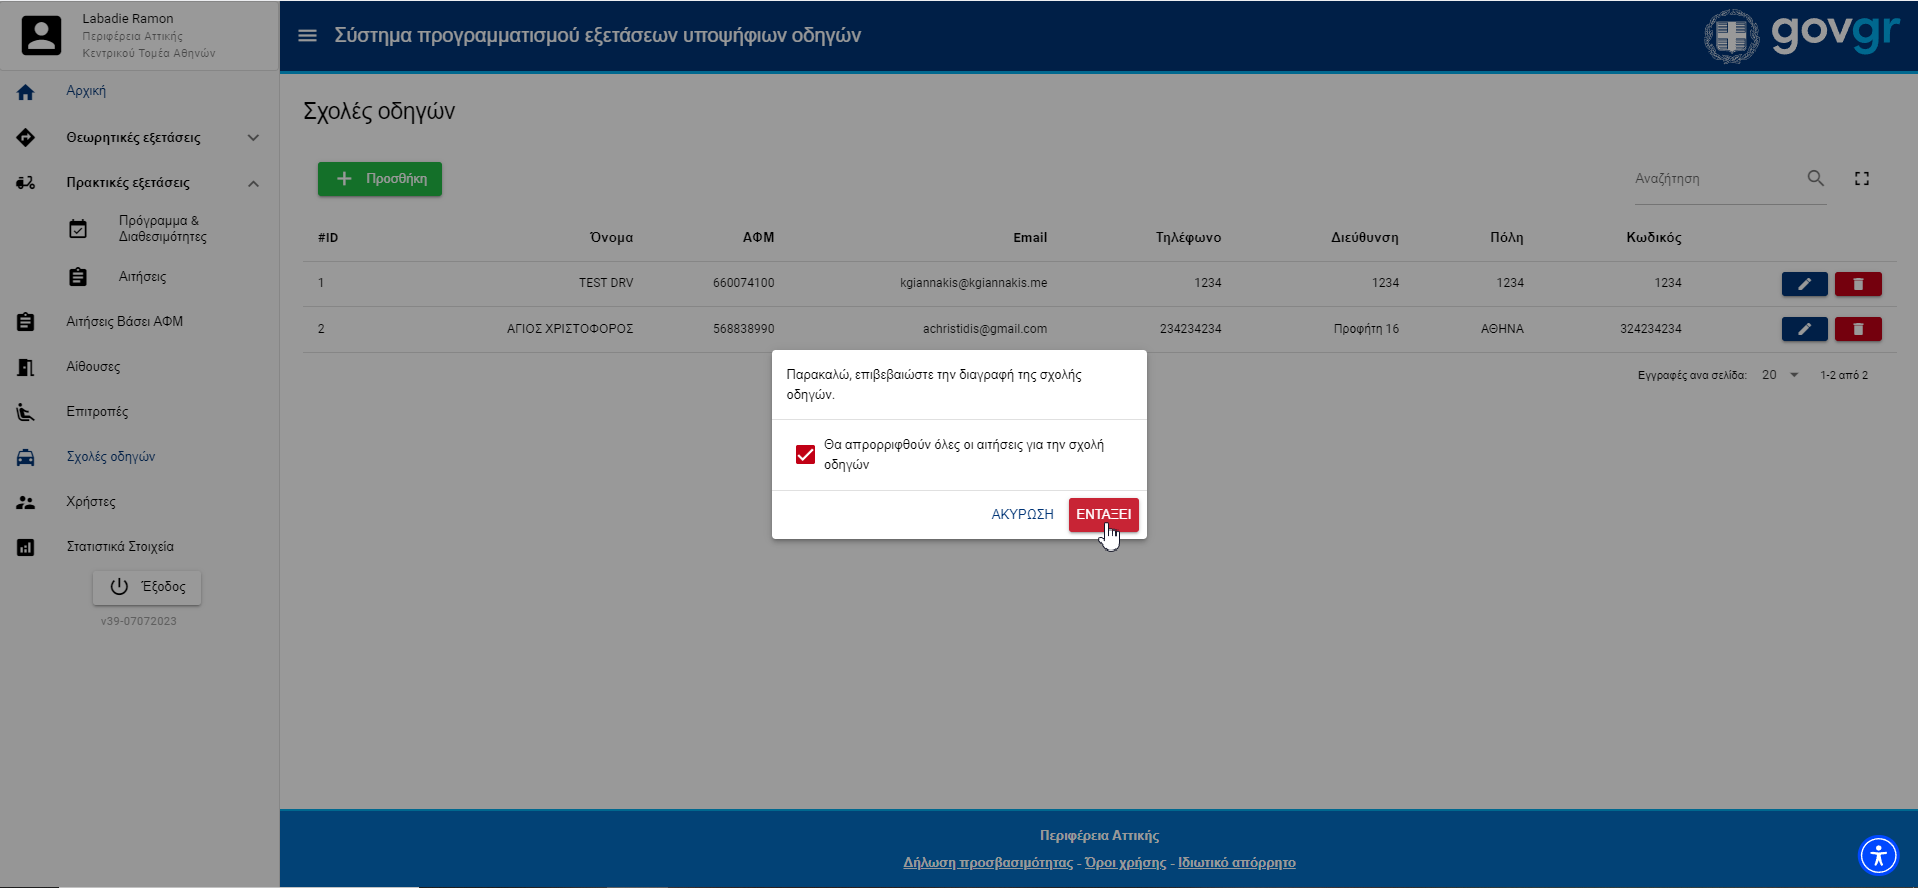
Task: Open the accessibility widget icon
Action: (x=1877, y=855)
